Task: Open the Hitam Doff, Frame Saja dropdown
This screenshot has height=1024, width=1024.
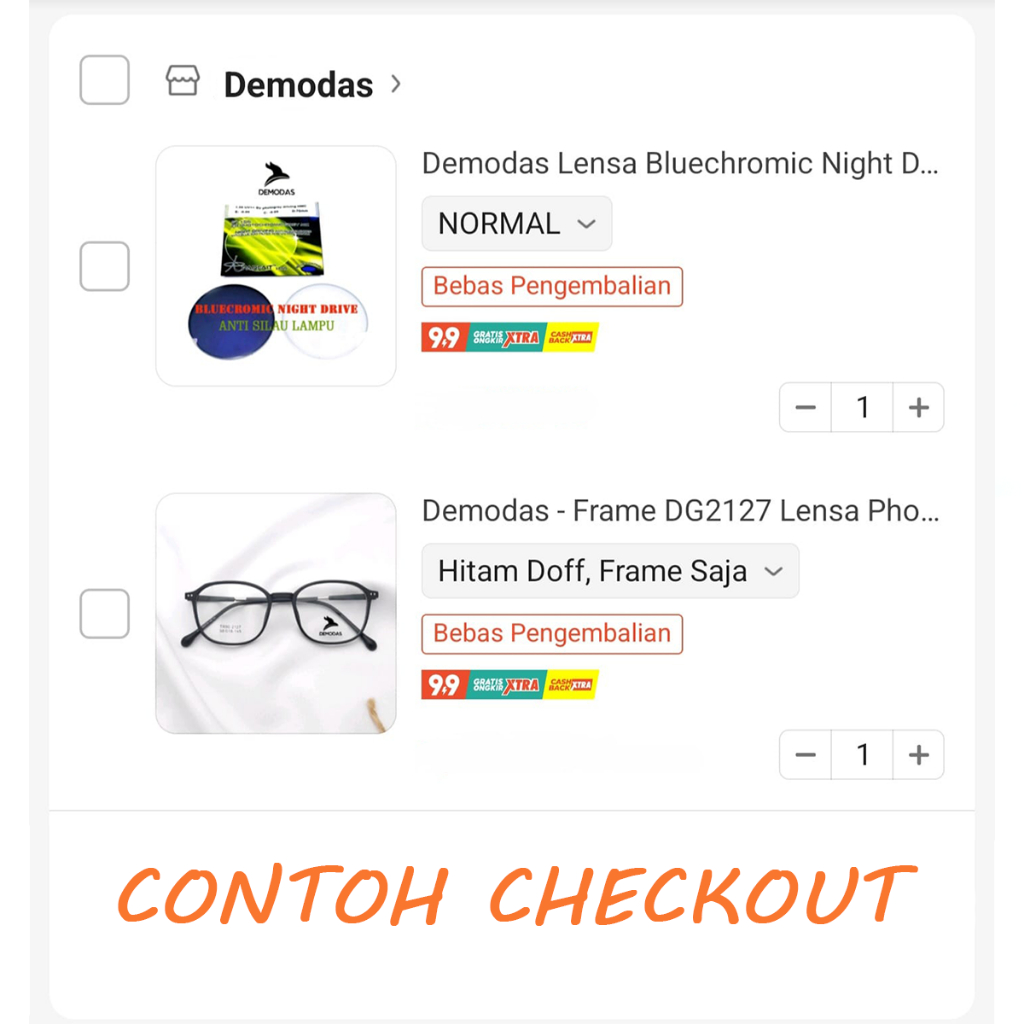Action: pyautogui.click(x=610, y=571)
